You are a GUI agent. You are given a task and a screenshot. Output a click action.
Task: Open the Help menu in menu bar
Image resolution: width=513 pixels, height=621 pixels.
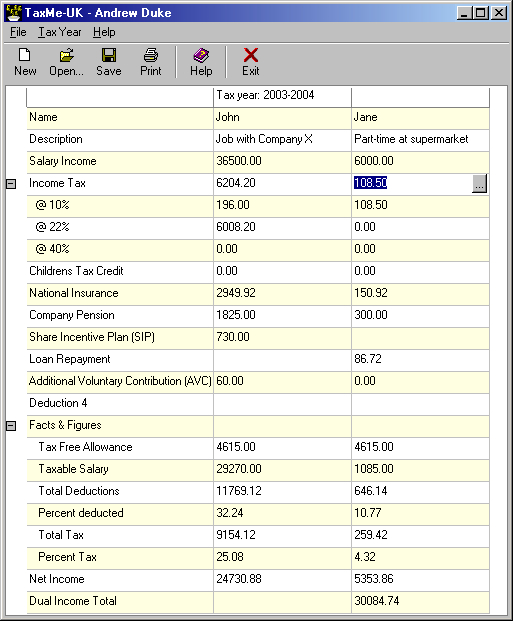pyautogui.click(x=104, y=32)
